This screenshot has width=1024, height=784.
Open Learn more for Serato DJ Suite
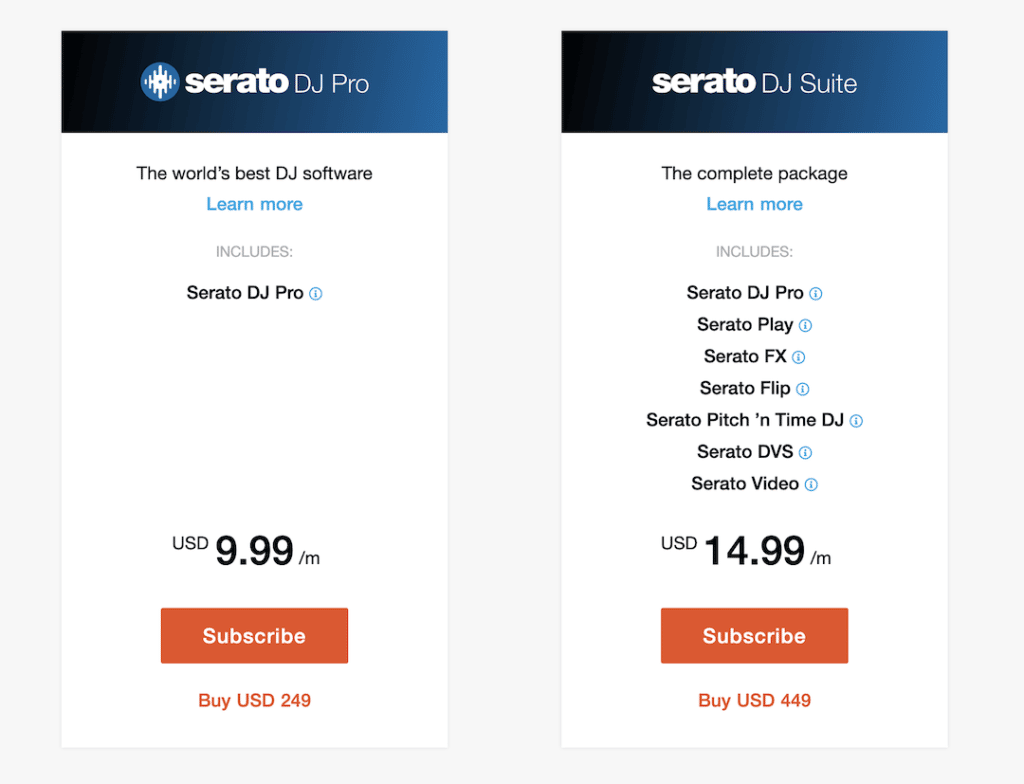[754, 204]
